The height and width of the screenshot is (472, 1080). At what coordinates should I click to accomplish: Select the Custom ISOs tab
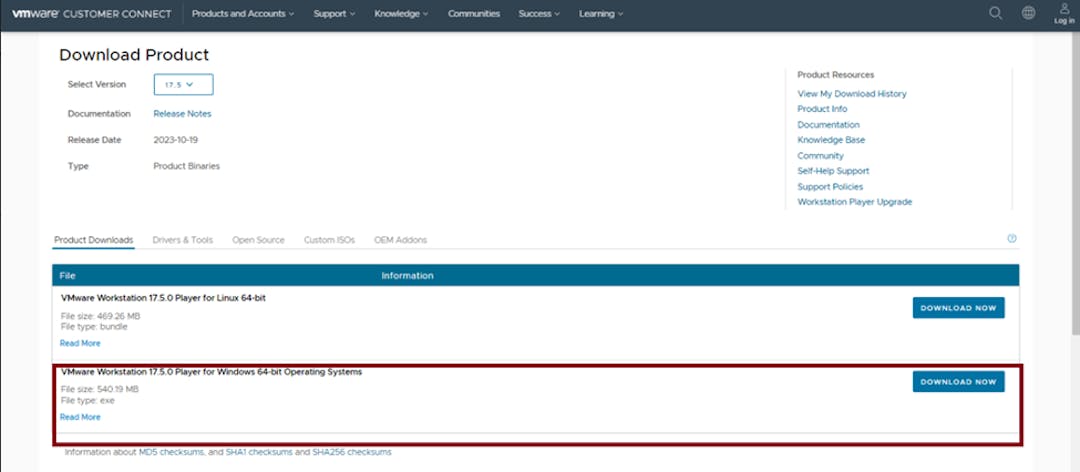[329, 240]
